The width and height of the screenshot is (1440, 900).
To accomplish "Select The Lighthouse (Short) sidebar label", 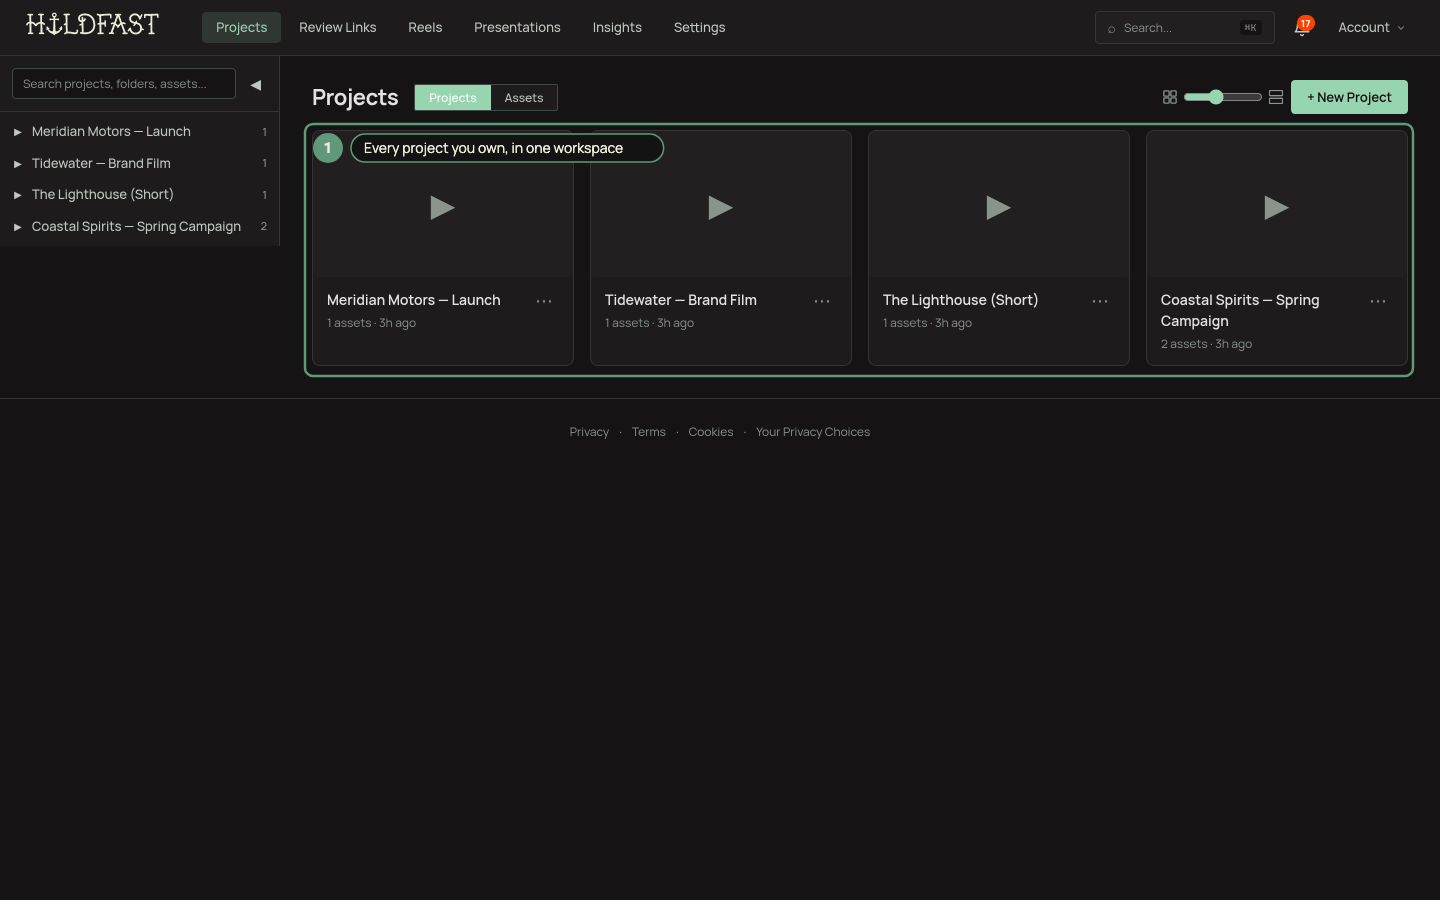I will (103, 195).
